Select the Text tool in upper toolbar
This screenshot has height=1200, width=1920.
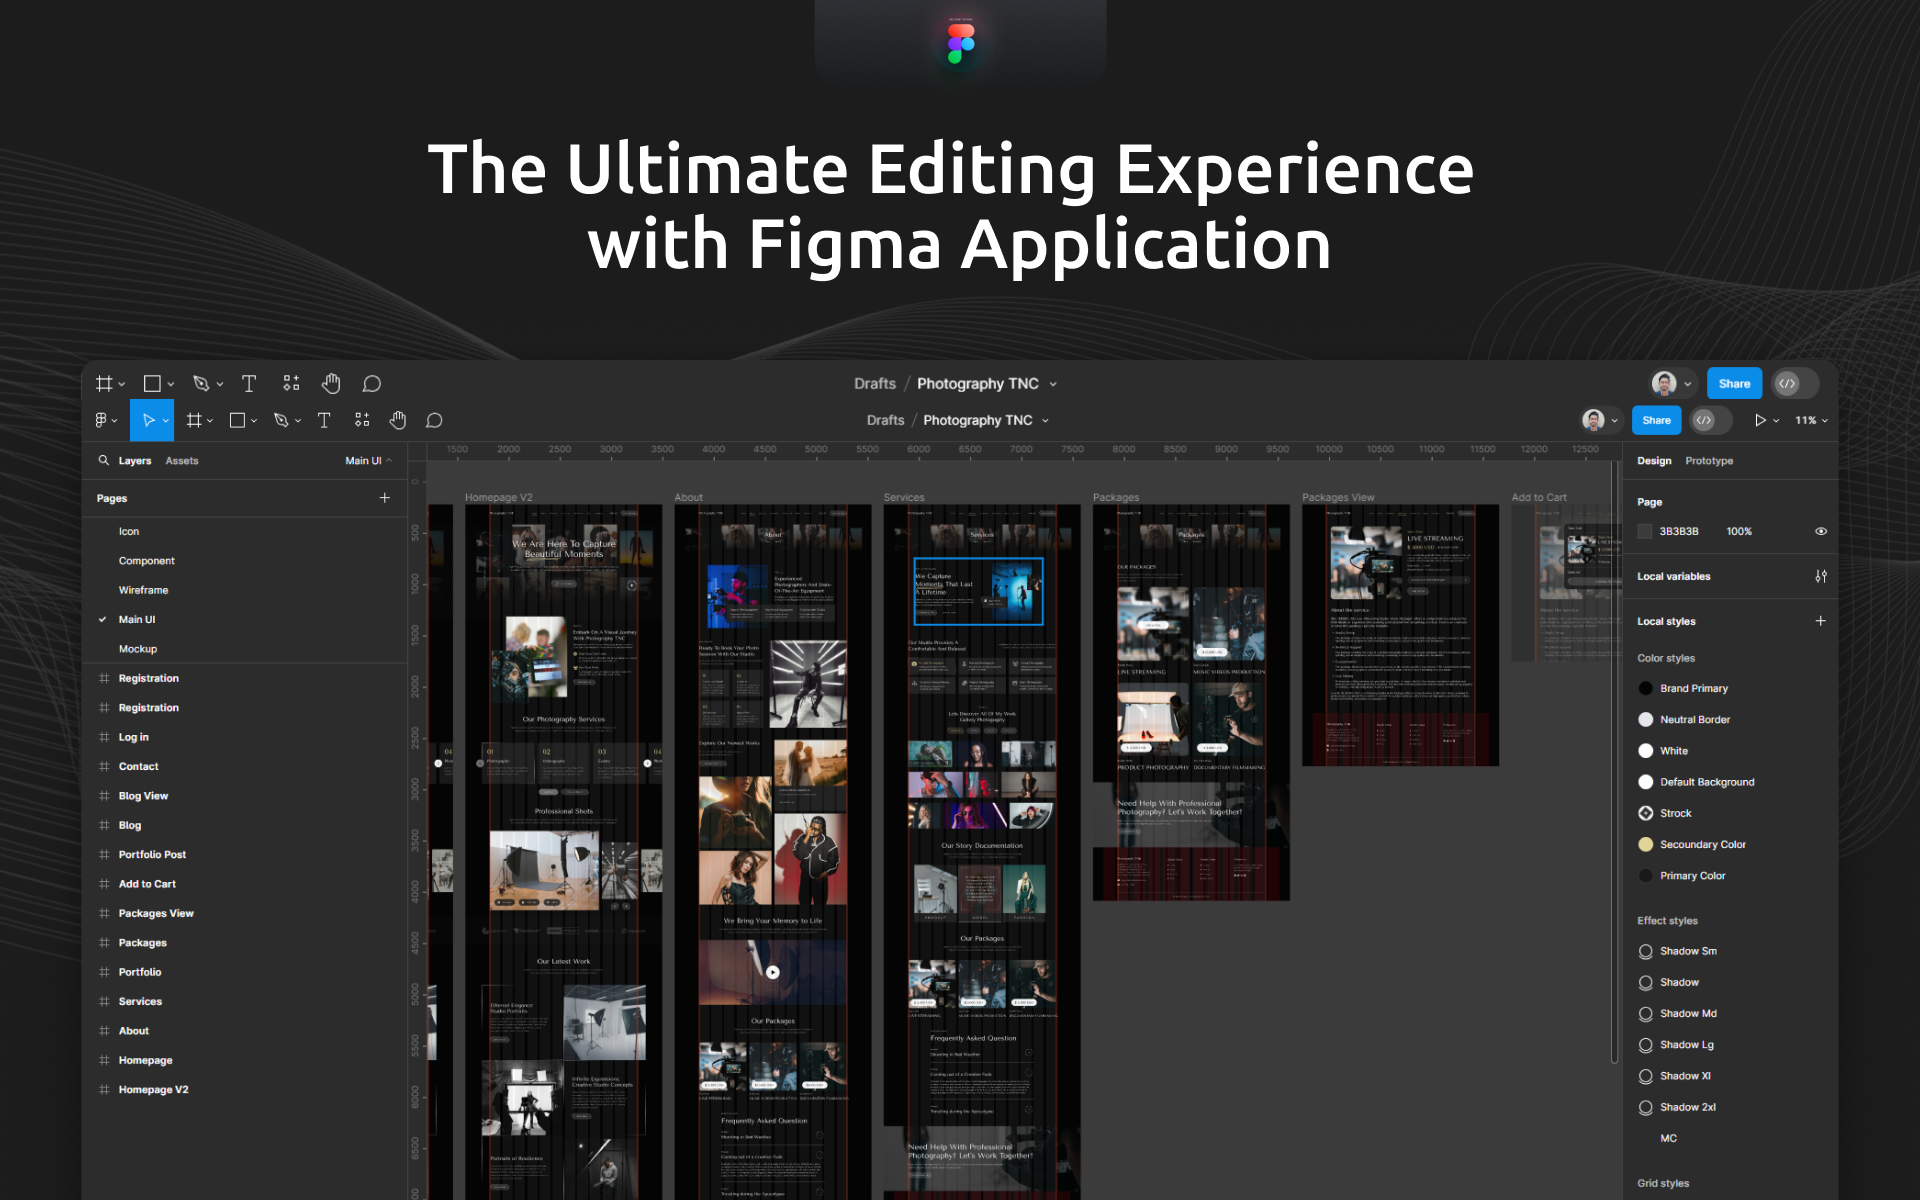249,383
